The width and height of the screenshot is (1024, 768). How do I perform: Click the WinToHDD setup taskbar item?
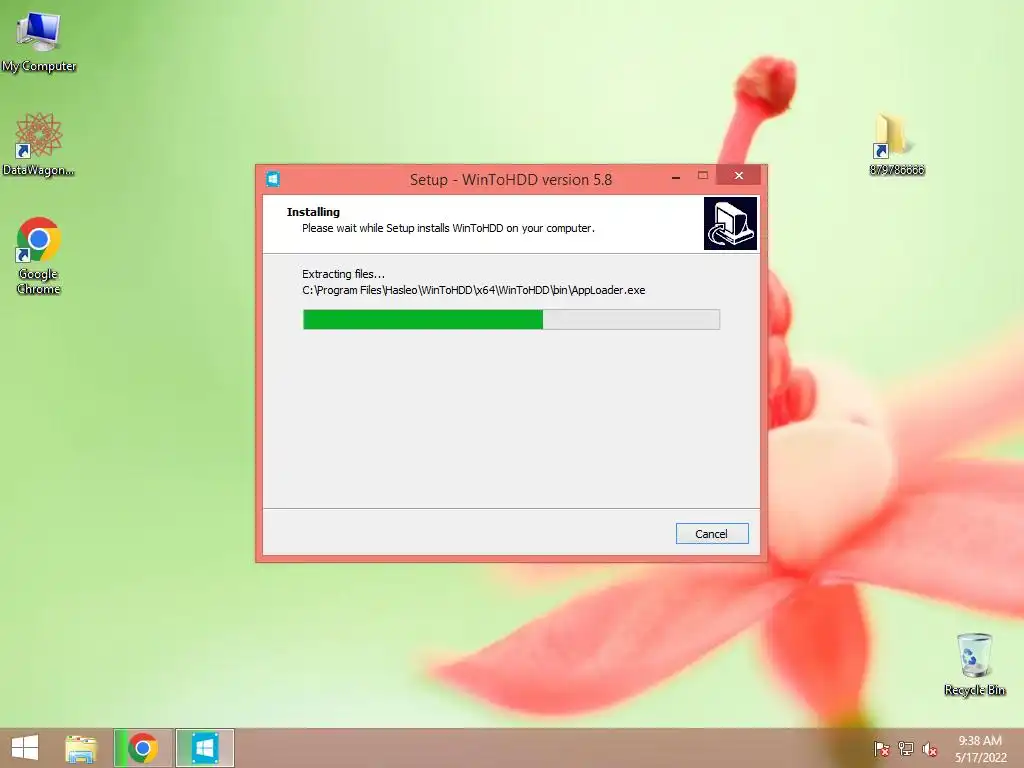(x=204, y=748)
